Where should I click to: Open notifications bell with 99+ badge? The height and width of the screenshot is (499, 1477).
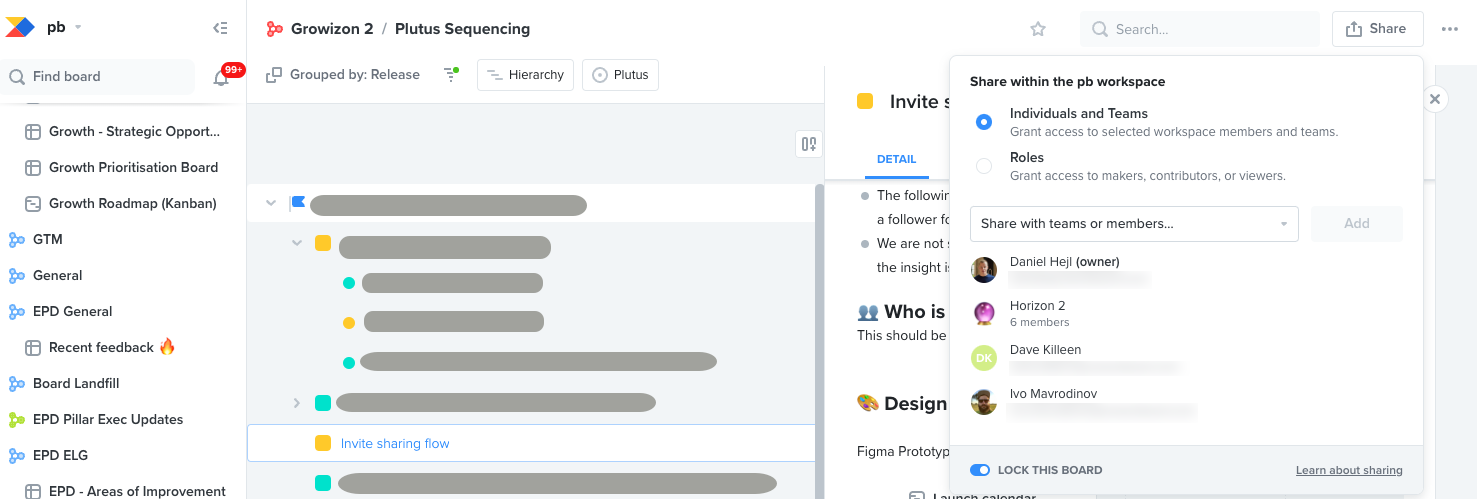click(222, 77)
